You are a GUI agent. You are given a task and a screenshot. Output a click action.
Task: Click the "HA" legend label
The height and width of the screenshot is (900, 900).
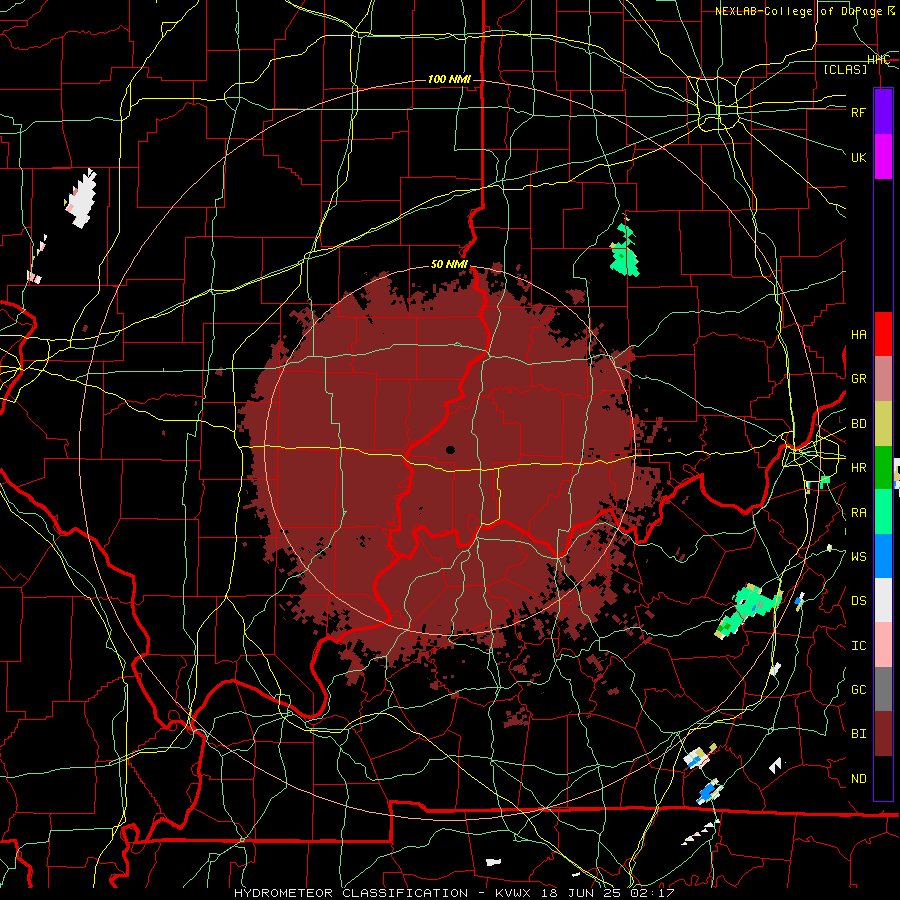858,335
